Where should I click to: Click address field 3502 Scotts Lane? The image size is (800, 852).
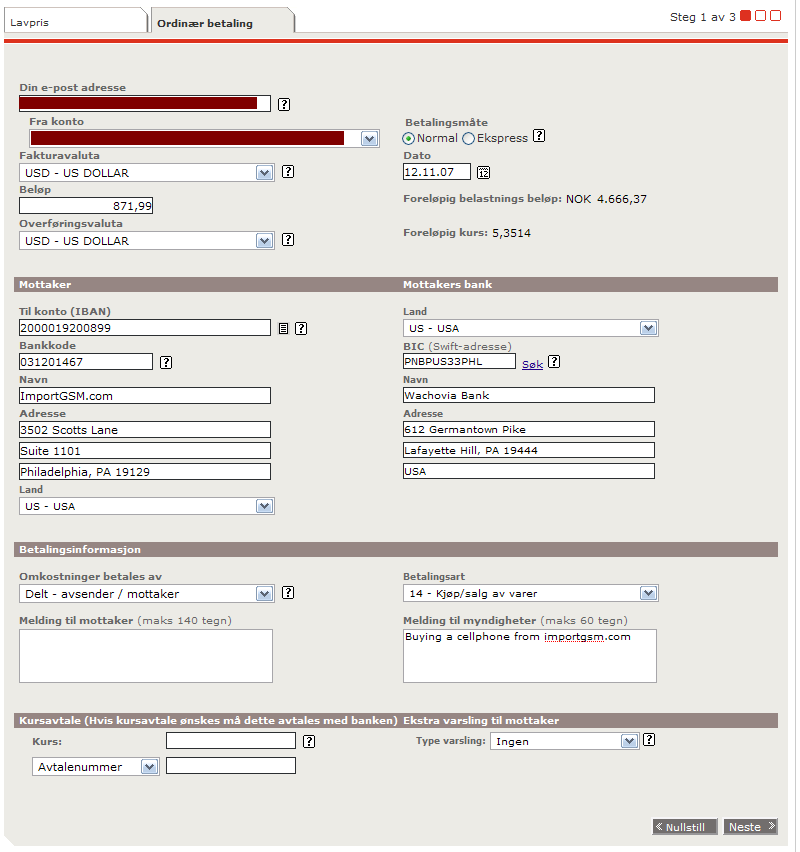coord(145,430)
